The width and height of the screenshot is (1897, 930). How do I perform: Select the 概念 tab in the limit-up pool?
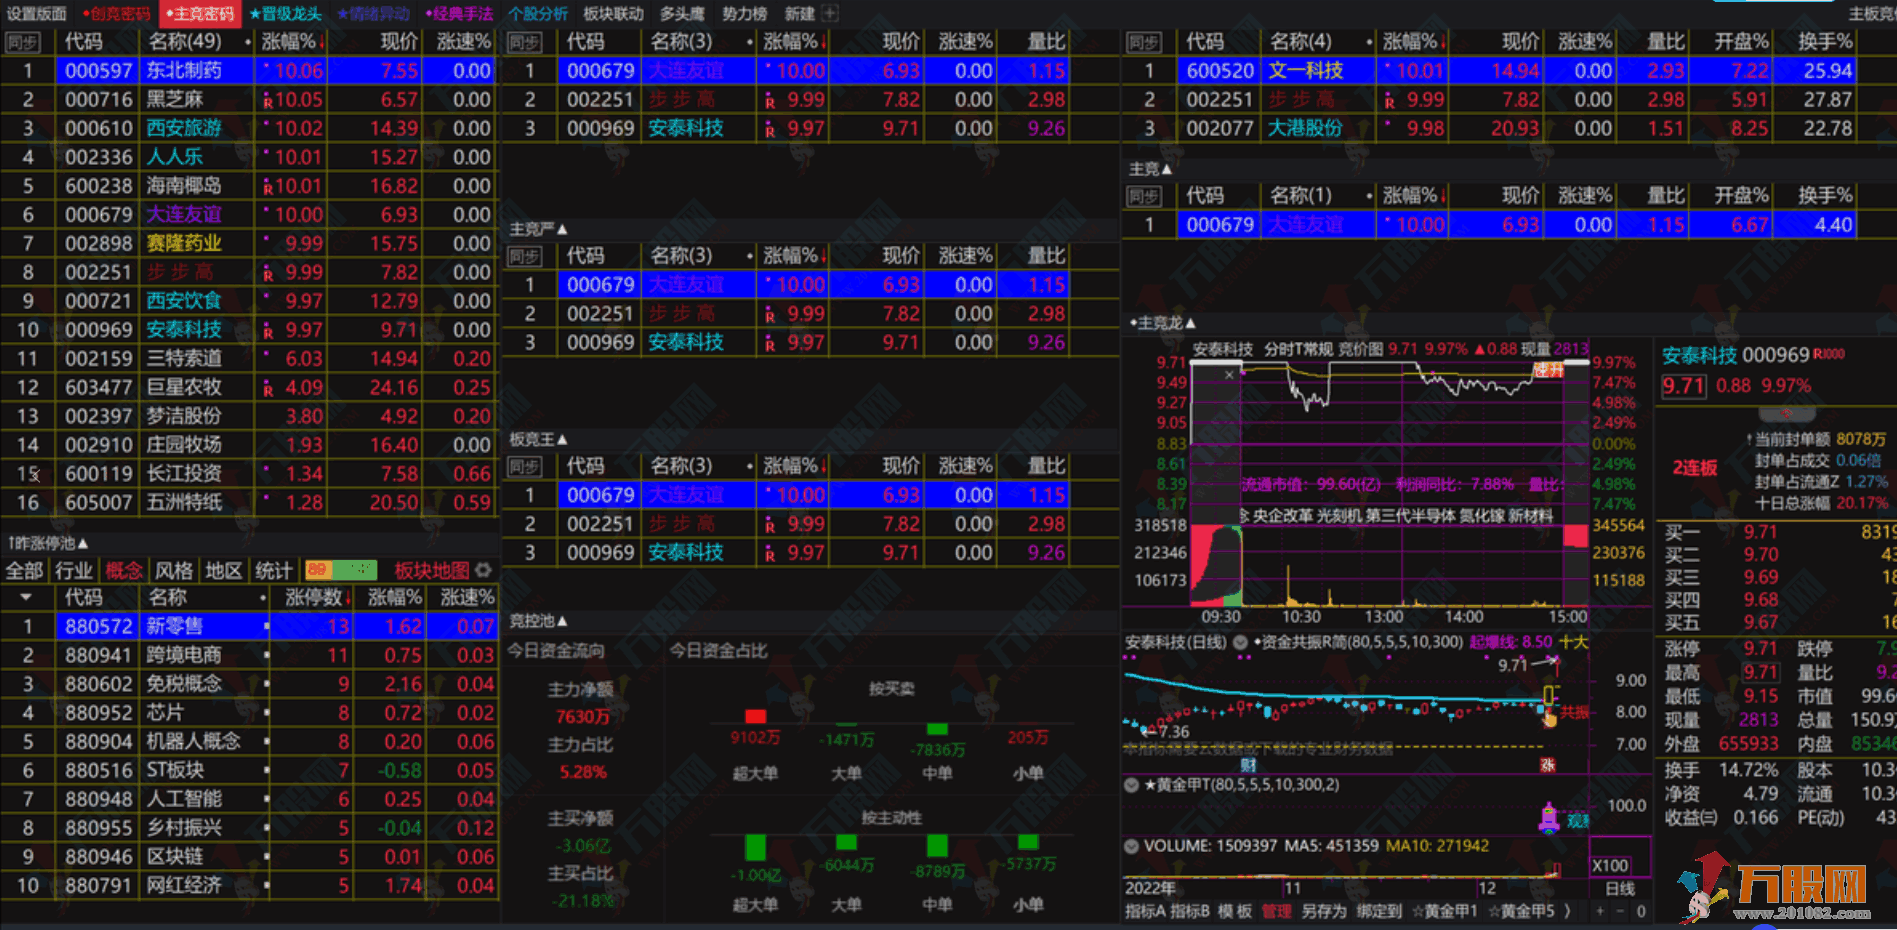click(x=123, y=570)
